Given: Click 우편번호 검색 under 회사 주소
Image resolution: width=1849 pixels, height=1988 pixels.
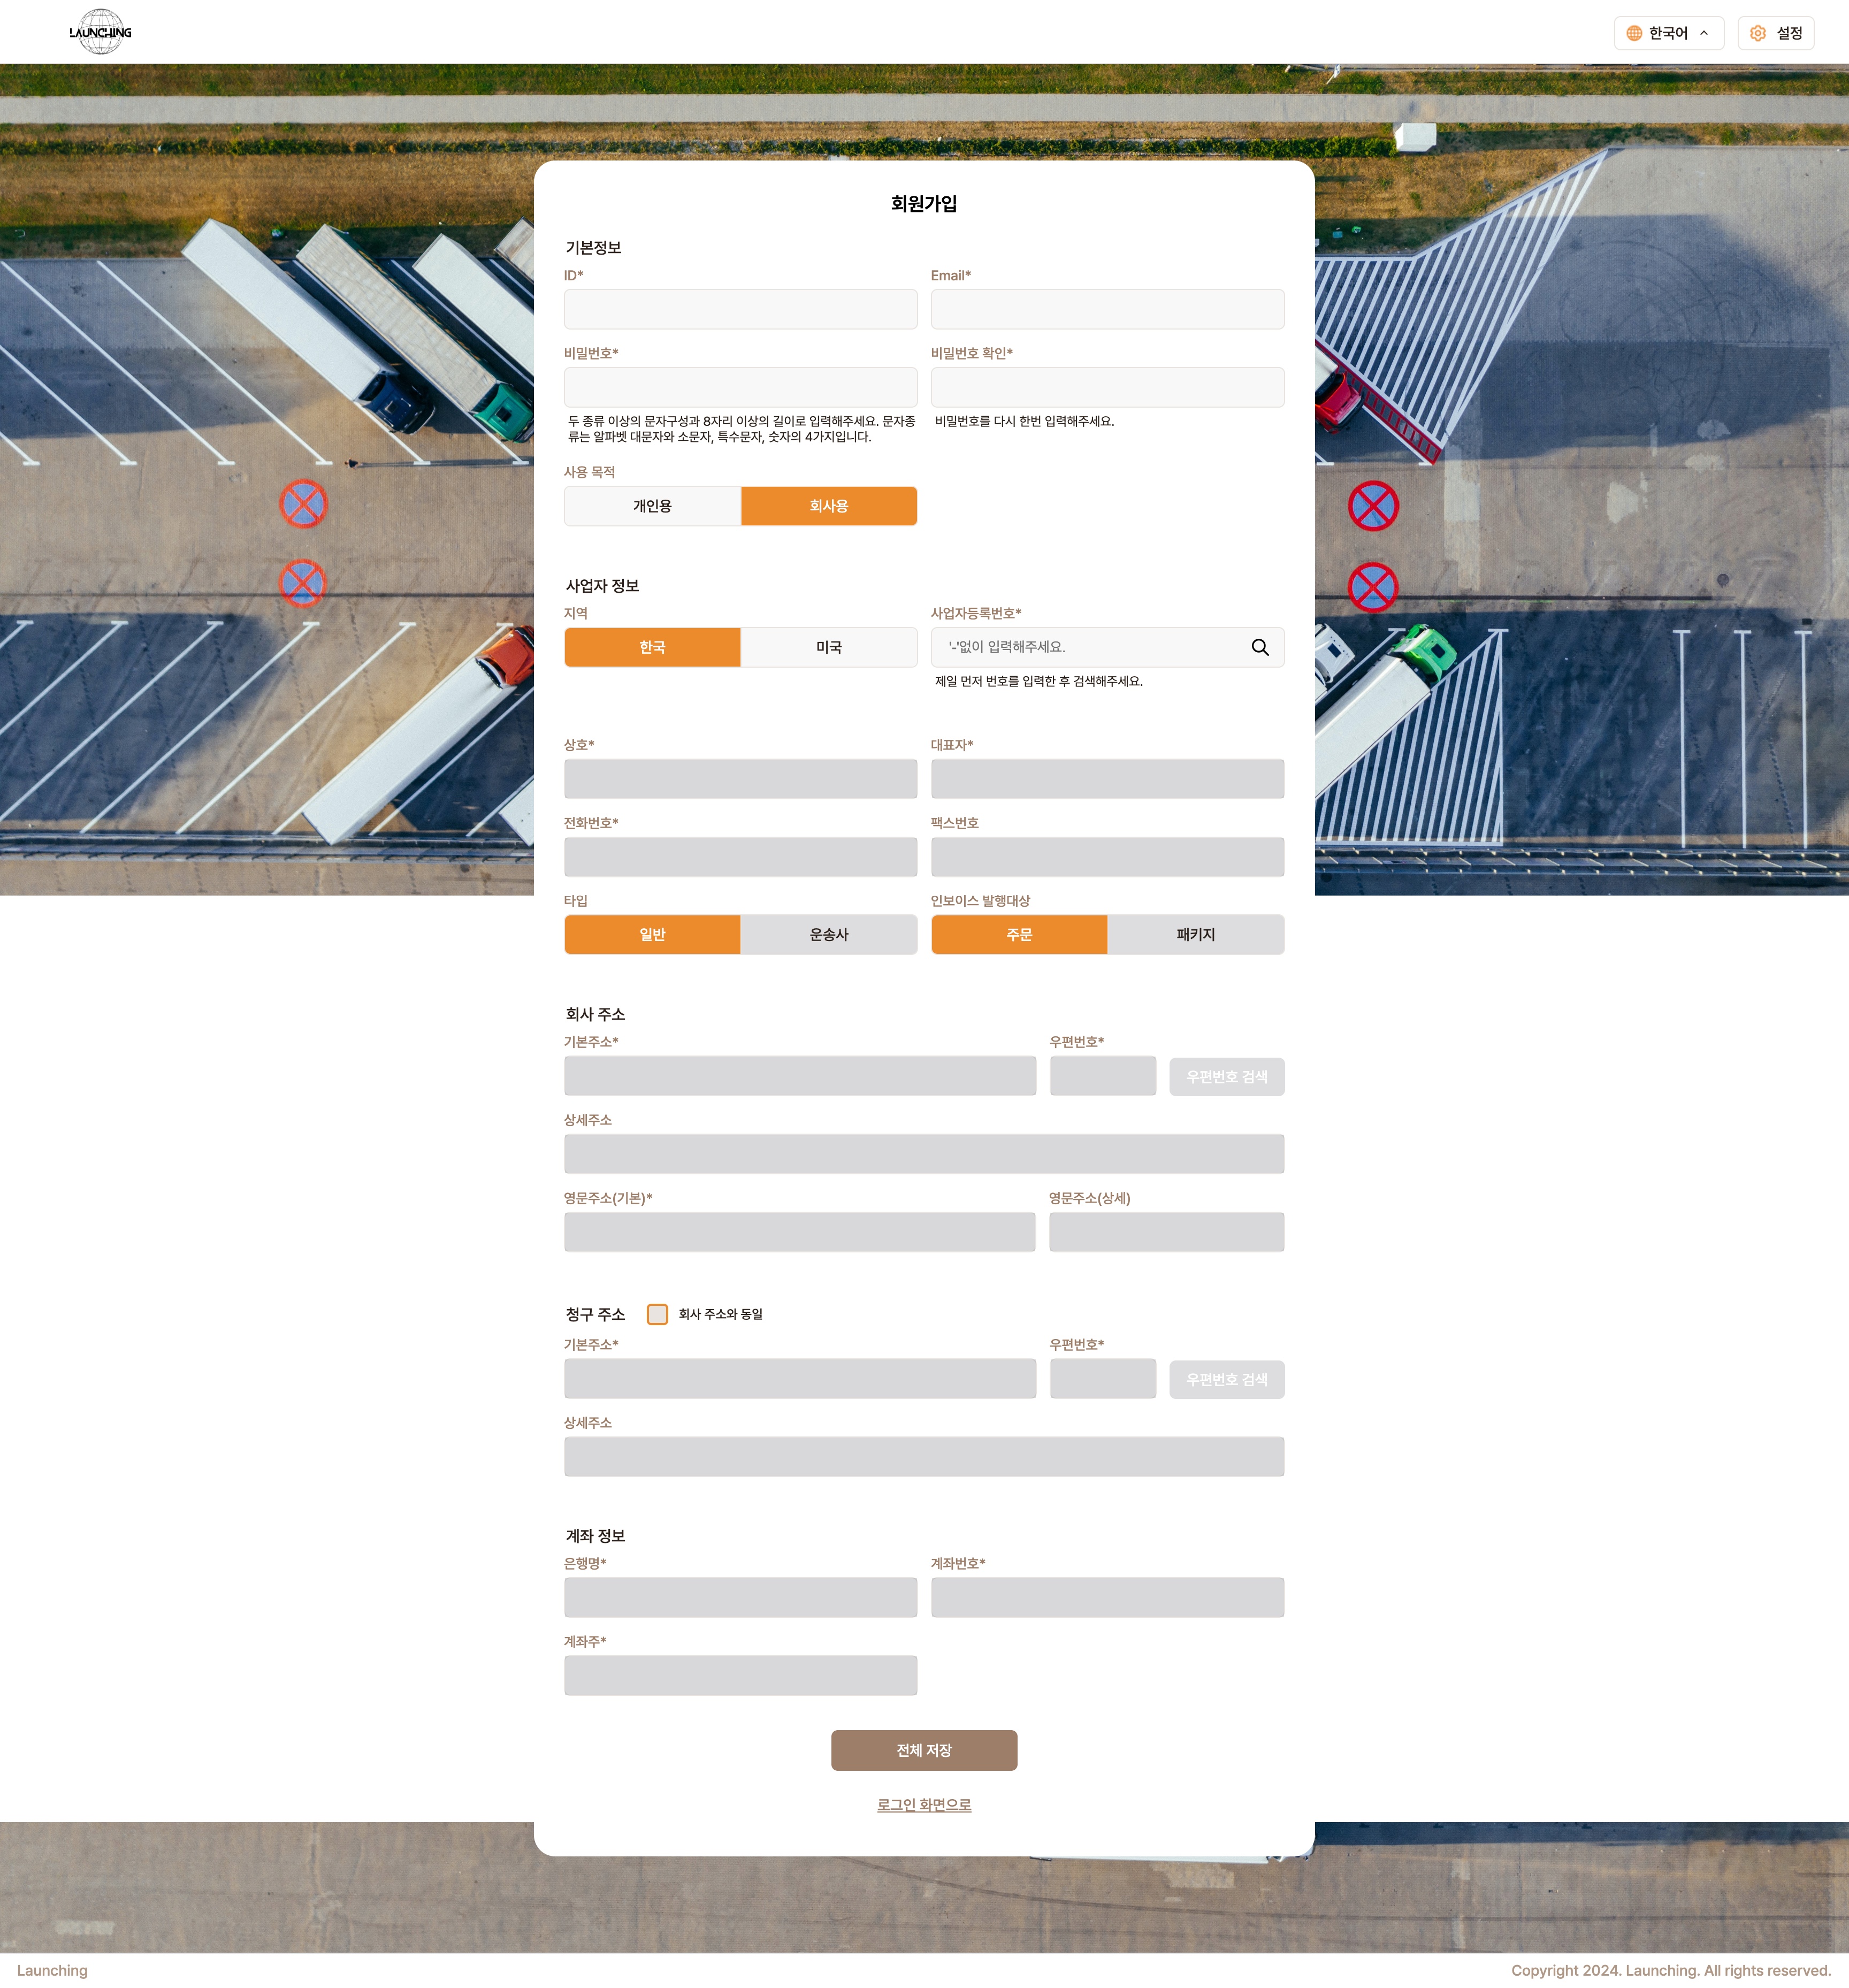Looking at the screenshot, I should [1226, 1077].
